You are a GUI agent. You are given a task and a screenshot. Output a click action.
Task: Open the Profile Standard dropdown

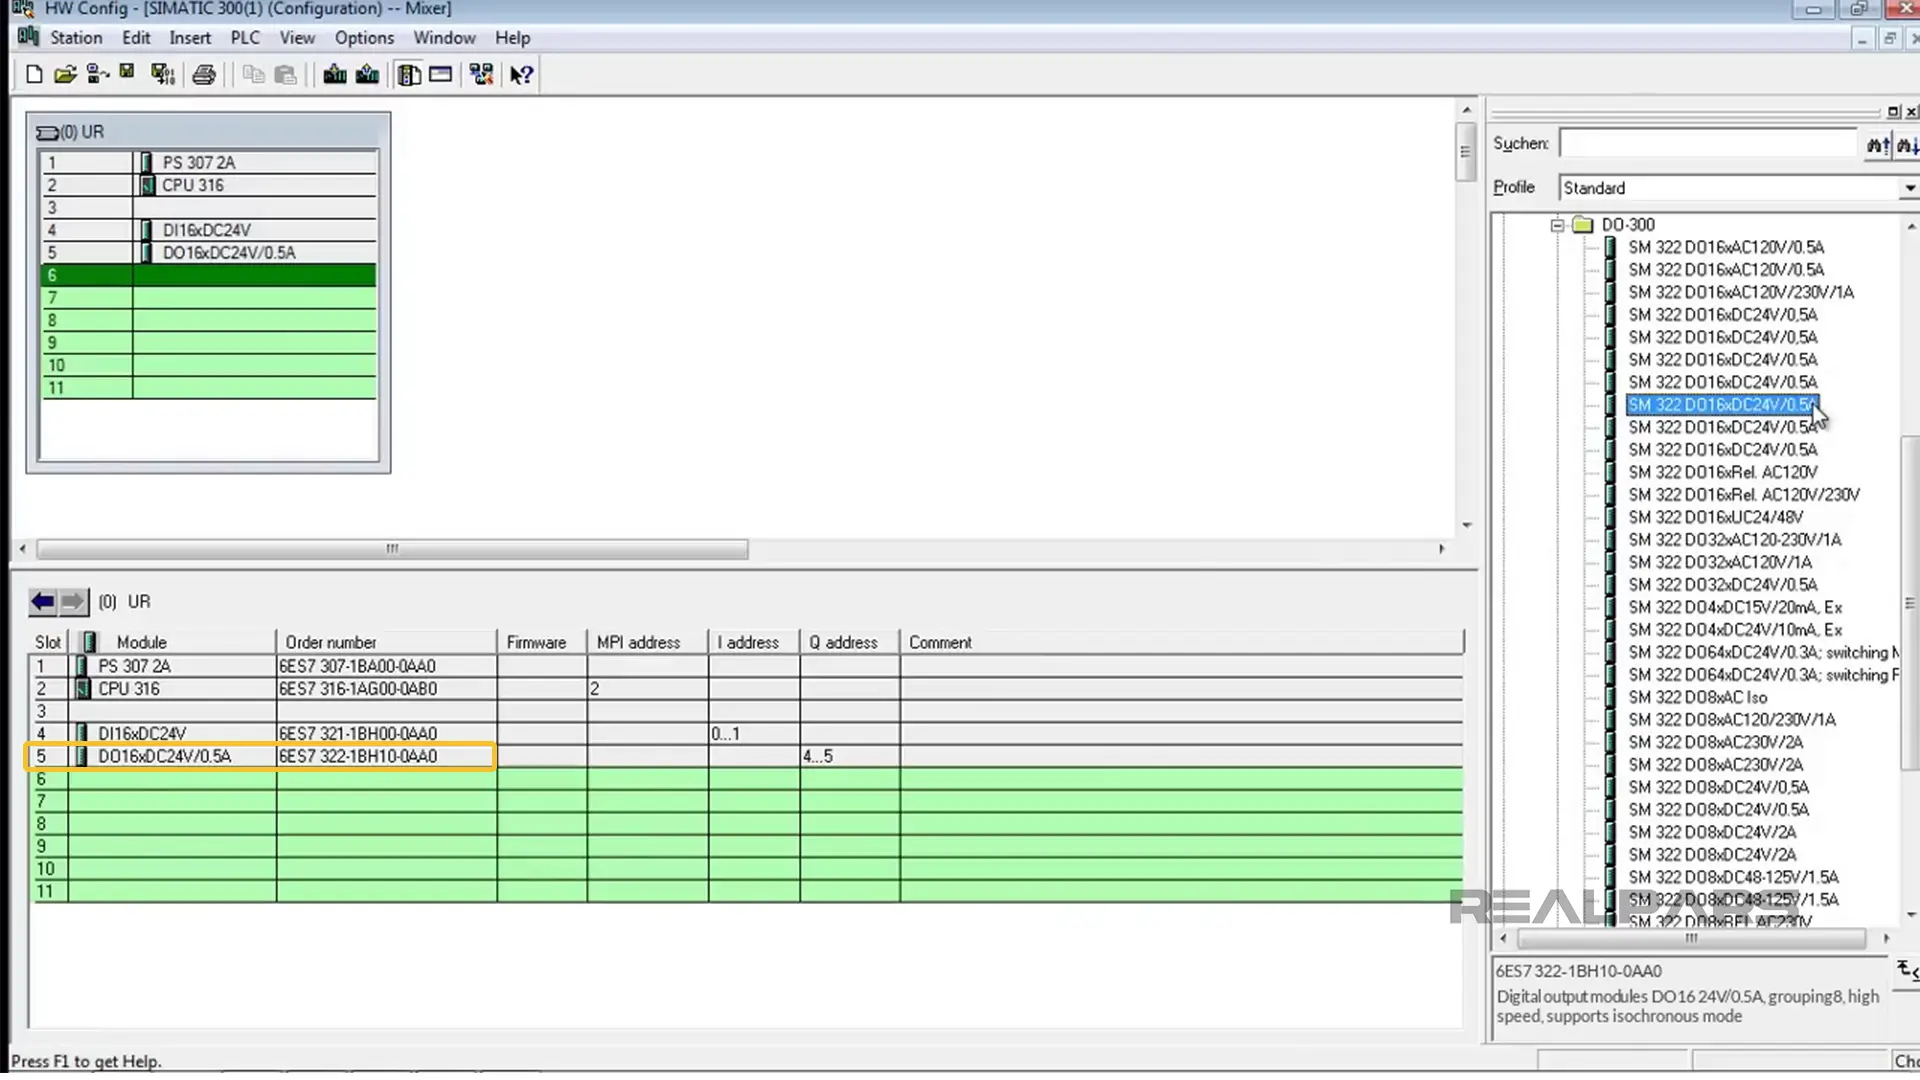coord(1909,188)
